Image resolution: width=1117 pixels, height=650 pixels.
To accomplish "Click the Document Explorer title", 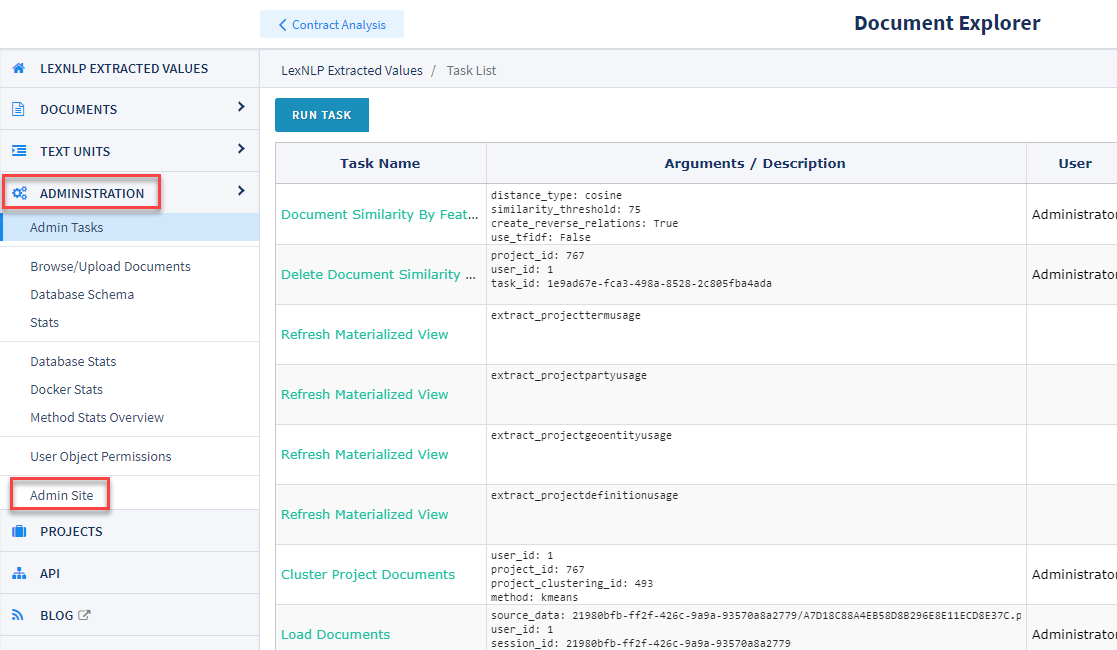I will 947,23.
